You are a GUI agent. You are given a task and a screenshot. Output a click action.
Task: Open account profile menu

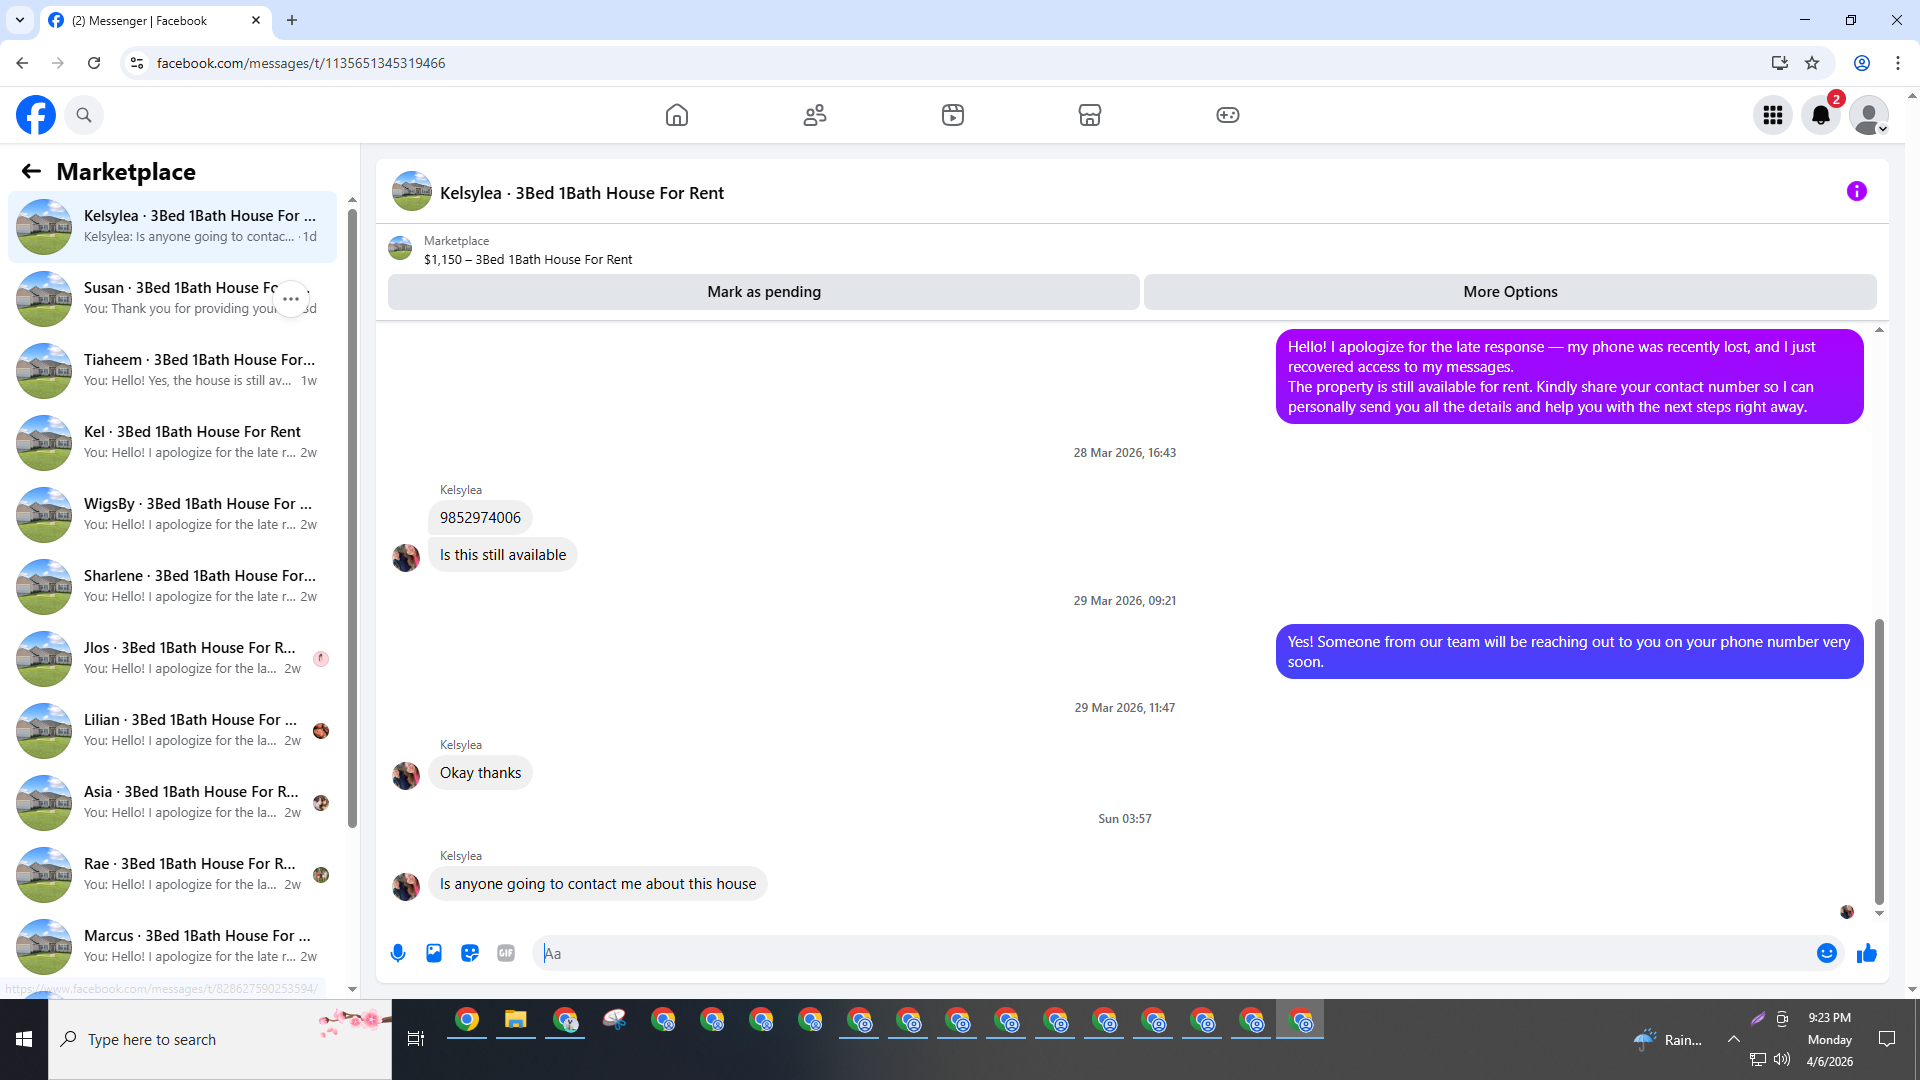point(1869,115)
